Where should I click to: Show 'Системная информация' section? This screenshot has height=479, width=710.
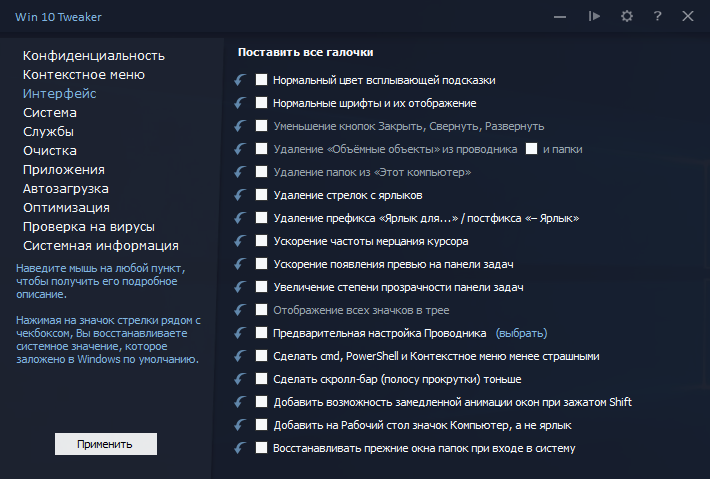pyautogui.click(x=101, y=246)
